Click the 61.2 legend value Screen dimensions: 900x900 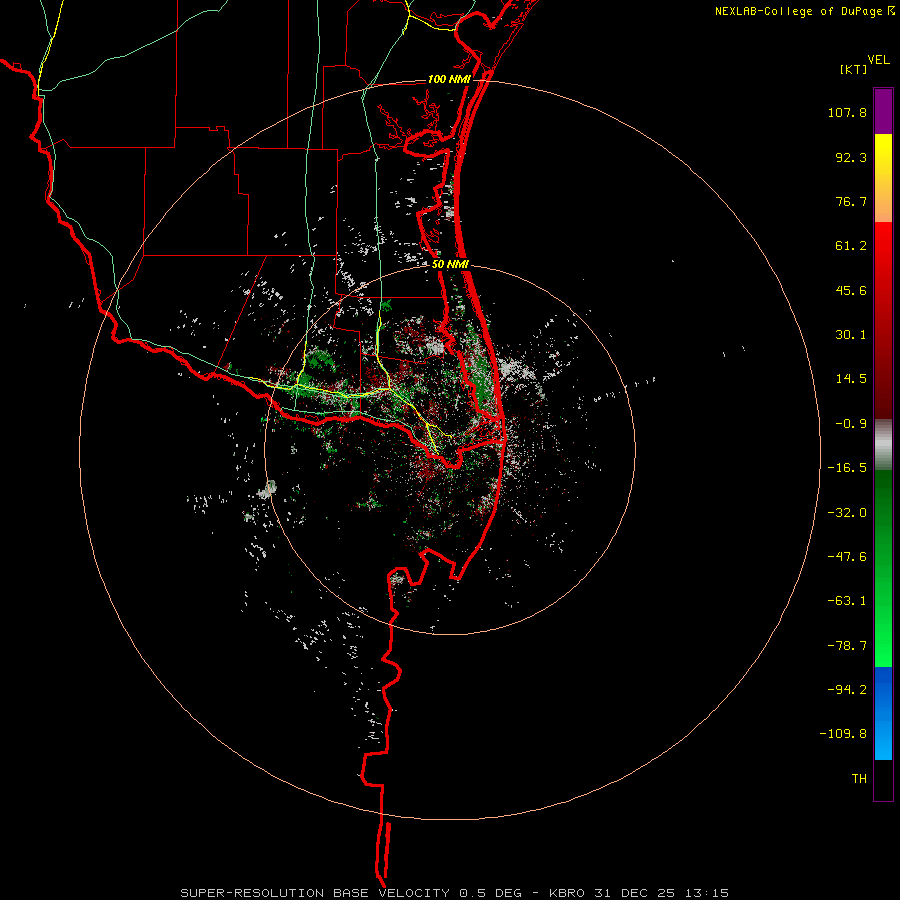tap(851, 246)
